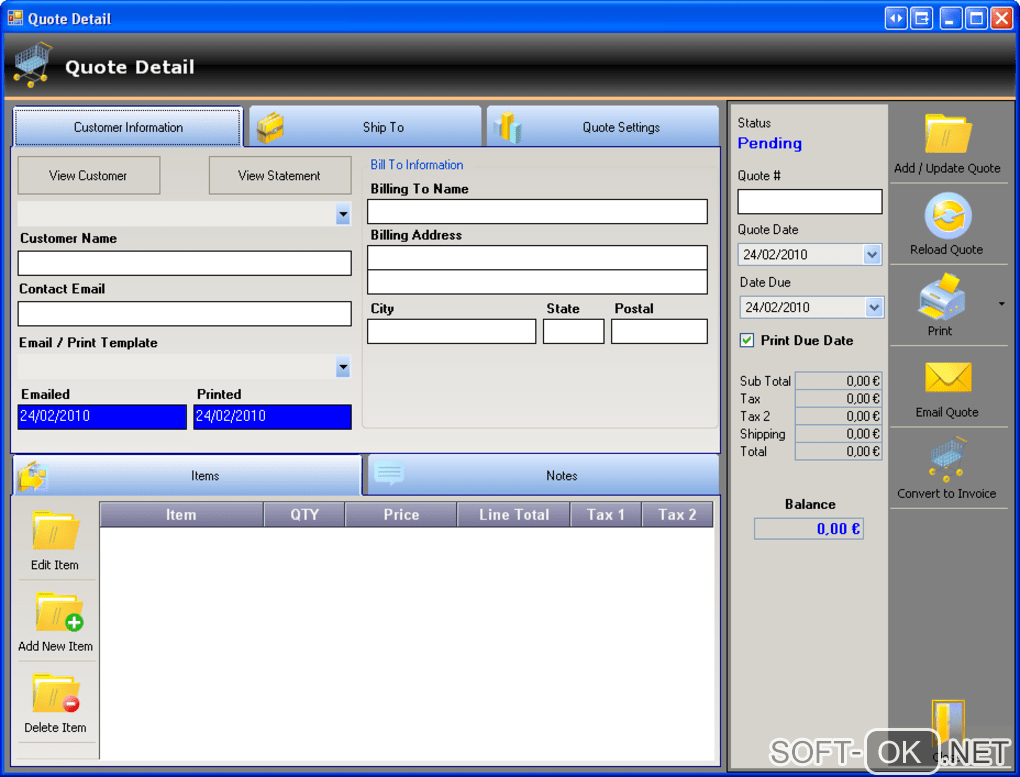Viewport: 1020px width, 777px height.
Task: Click the left-right arrows title bar button
Action: coord(896,18)
